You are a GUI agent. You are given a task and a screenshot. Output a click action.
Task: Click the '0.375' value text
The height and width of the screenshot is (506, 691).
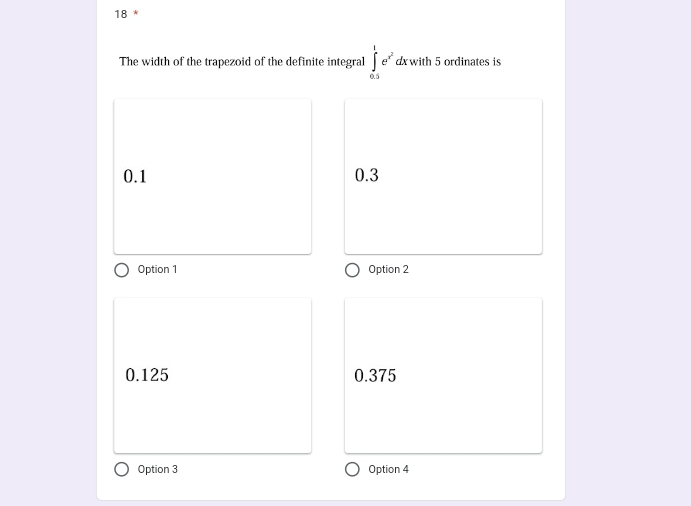(x=375, y=376)
